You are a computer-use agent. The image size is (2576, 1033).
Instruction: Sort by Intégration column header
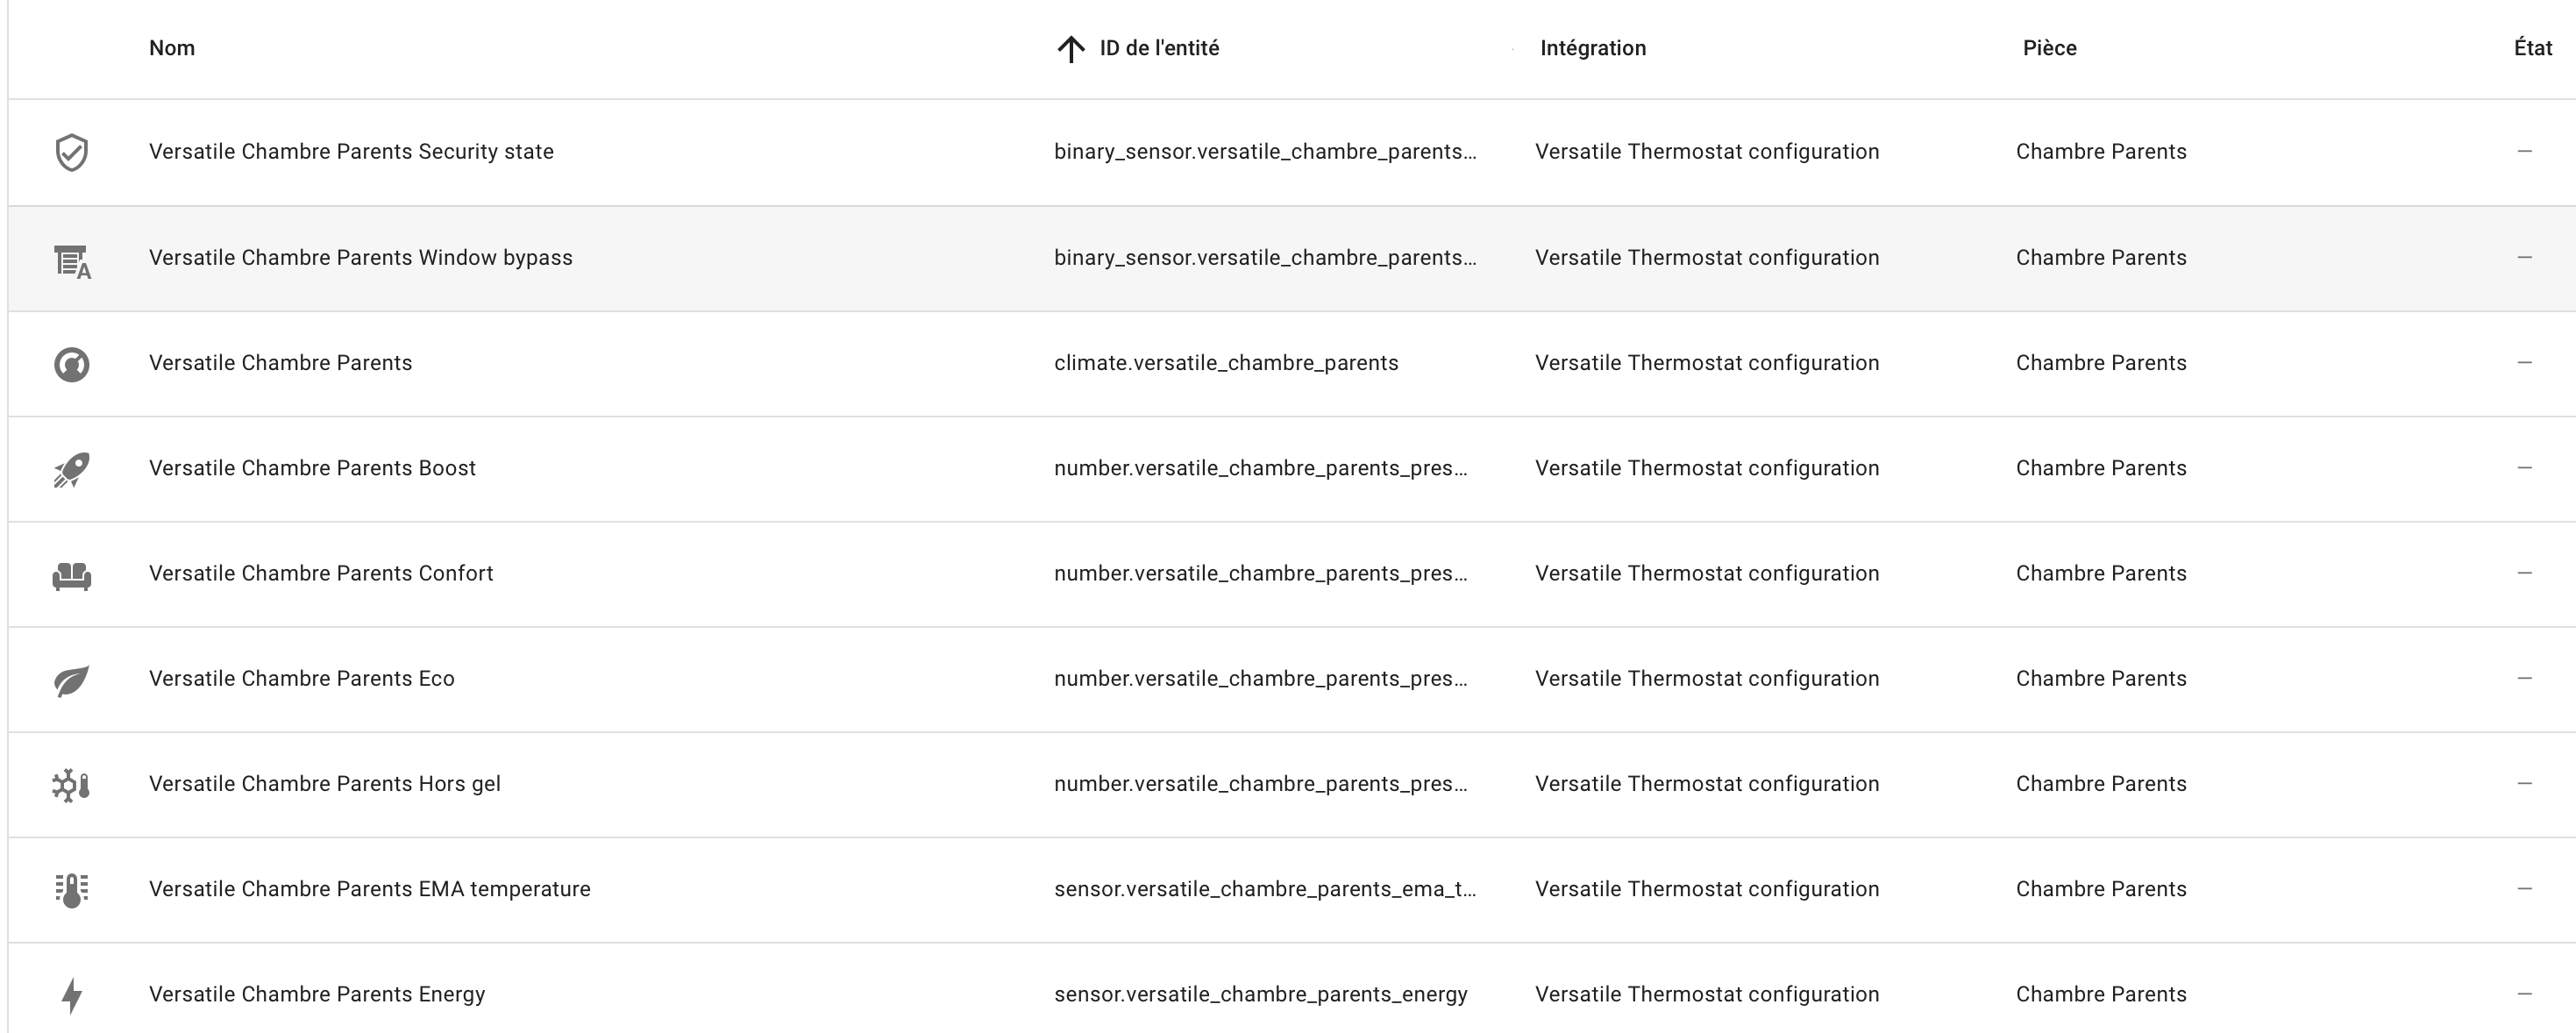pyautogui.click(x=1593, y=48)
